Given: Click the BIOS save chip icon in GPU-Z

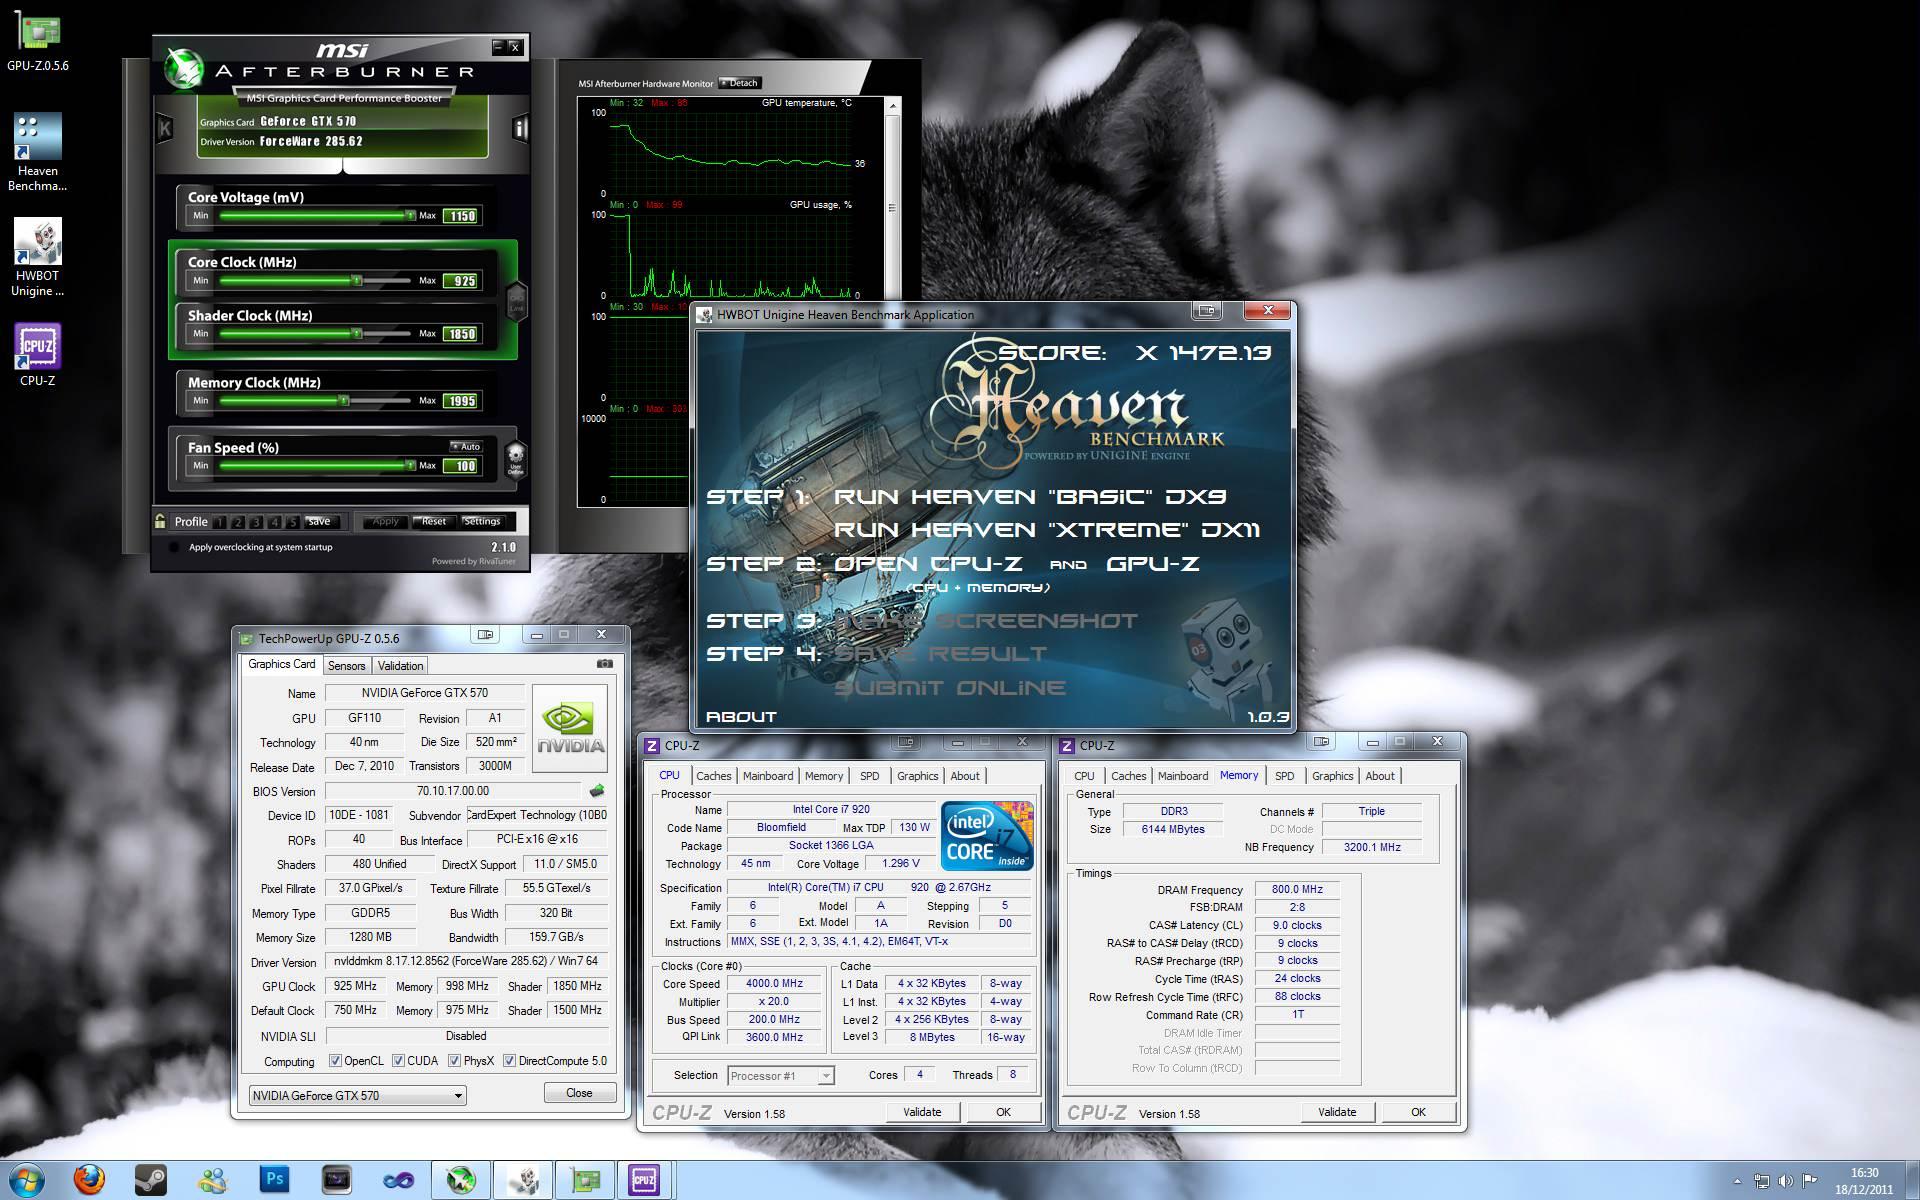Looking at the screenshot, I should coord(597,791).
